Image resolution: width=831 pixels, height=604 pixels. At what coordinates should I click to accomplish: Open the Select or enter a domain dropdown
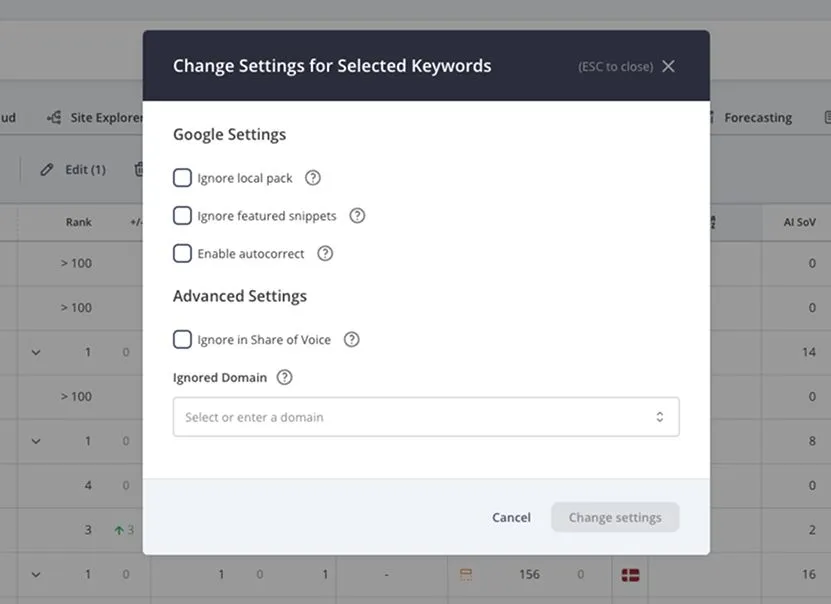[426, 416]
